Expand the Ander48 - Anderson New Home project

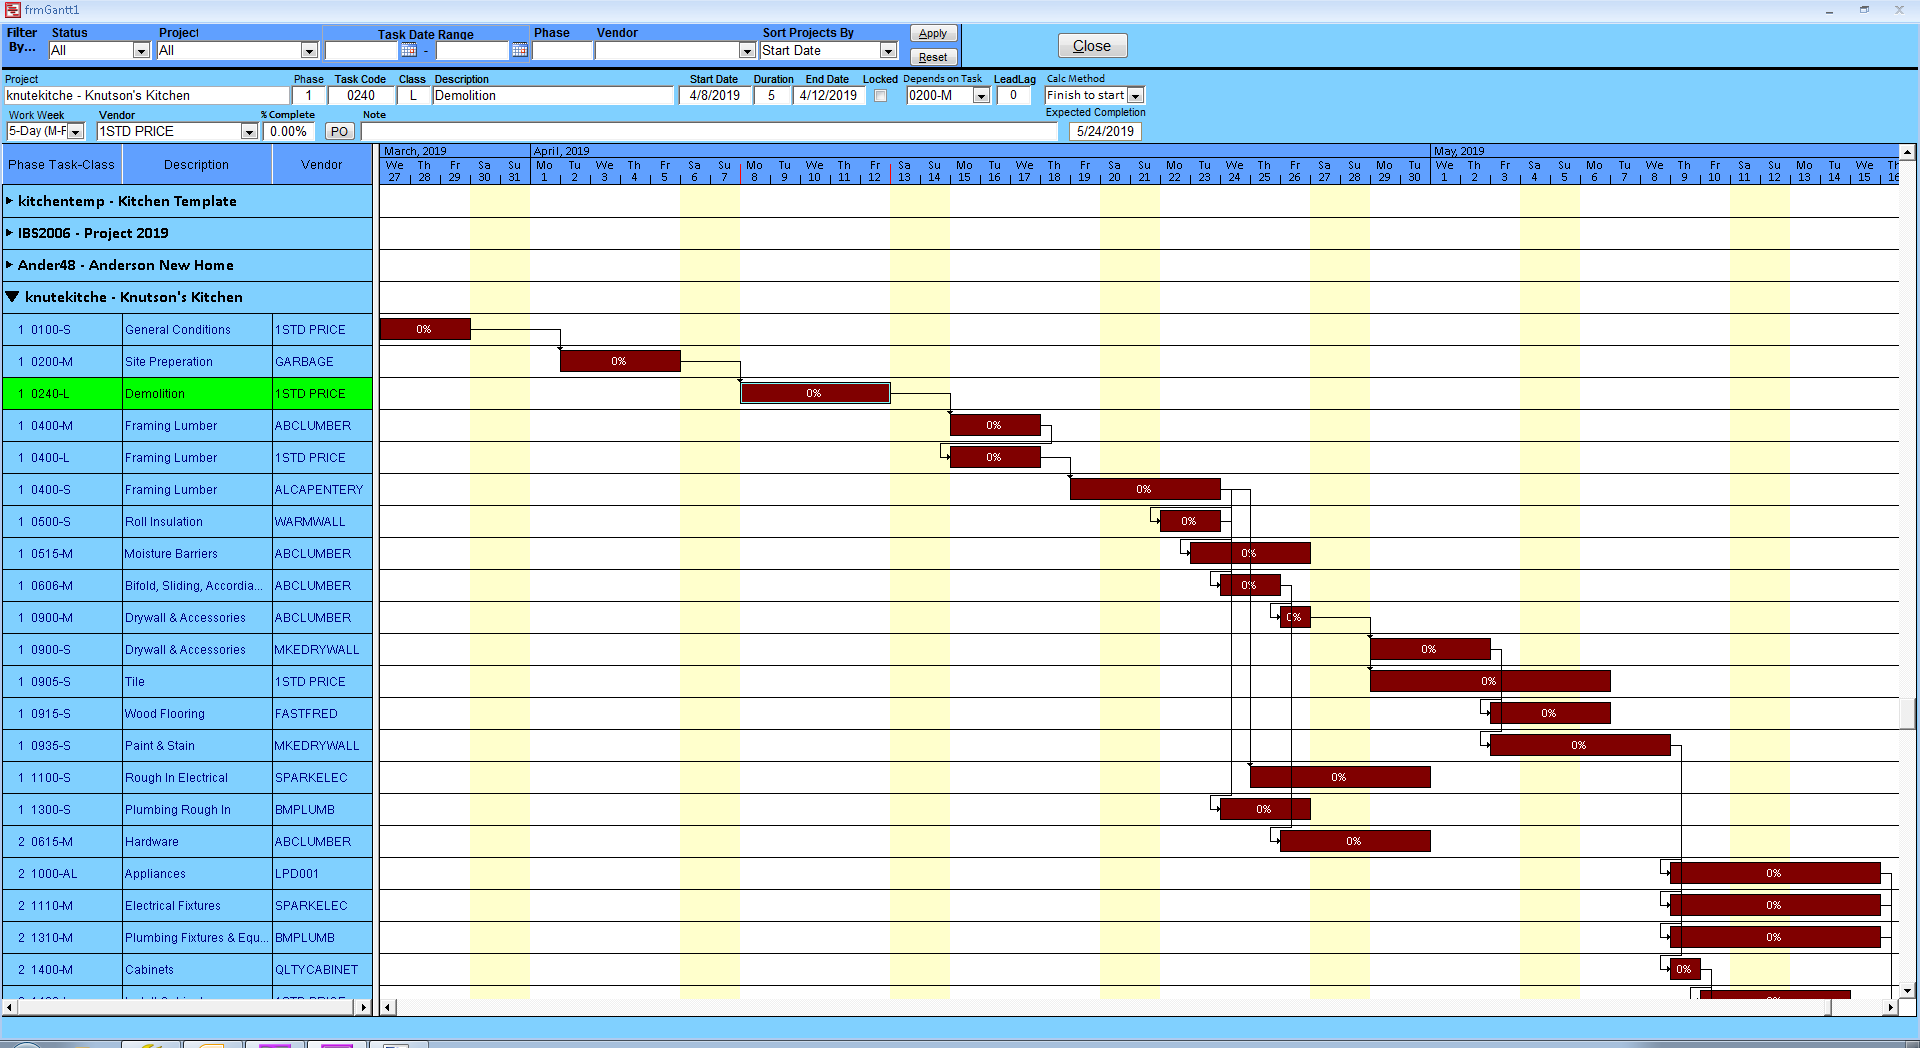tap(11, 265)
